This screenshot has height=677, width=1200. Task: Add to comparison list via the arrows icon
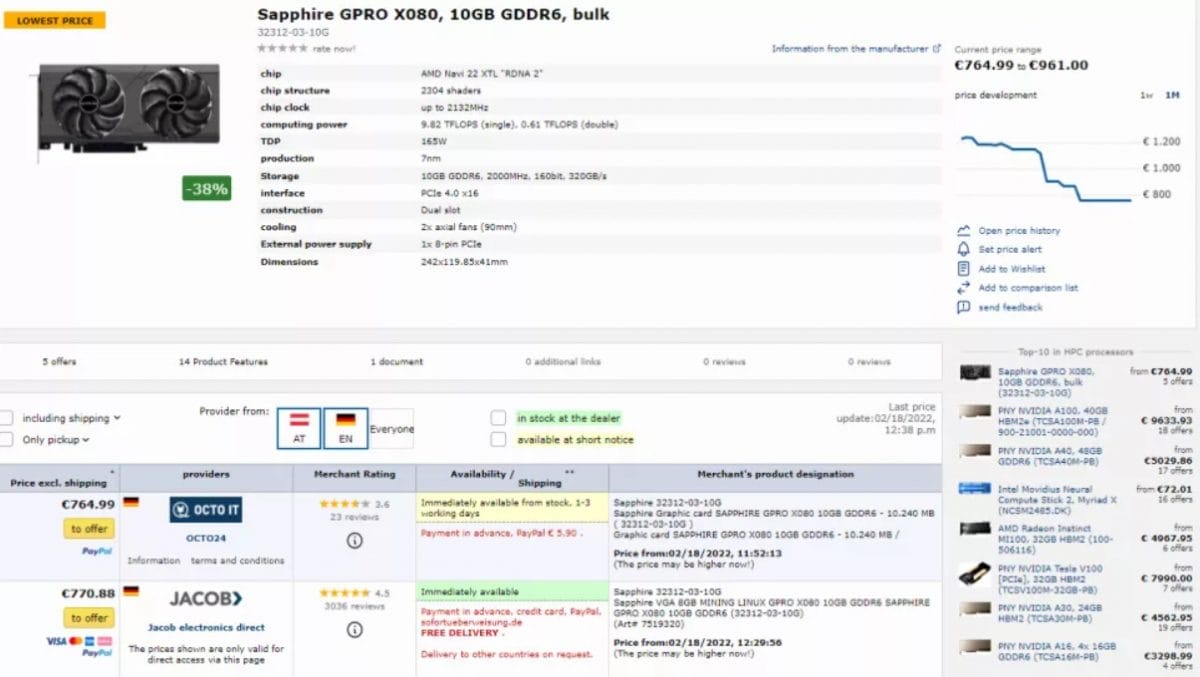point(963,286)
